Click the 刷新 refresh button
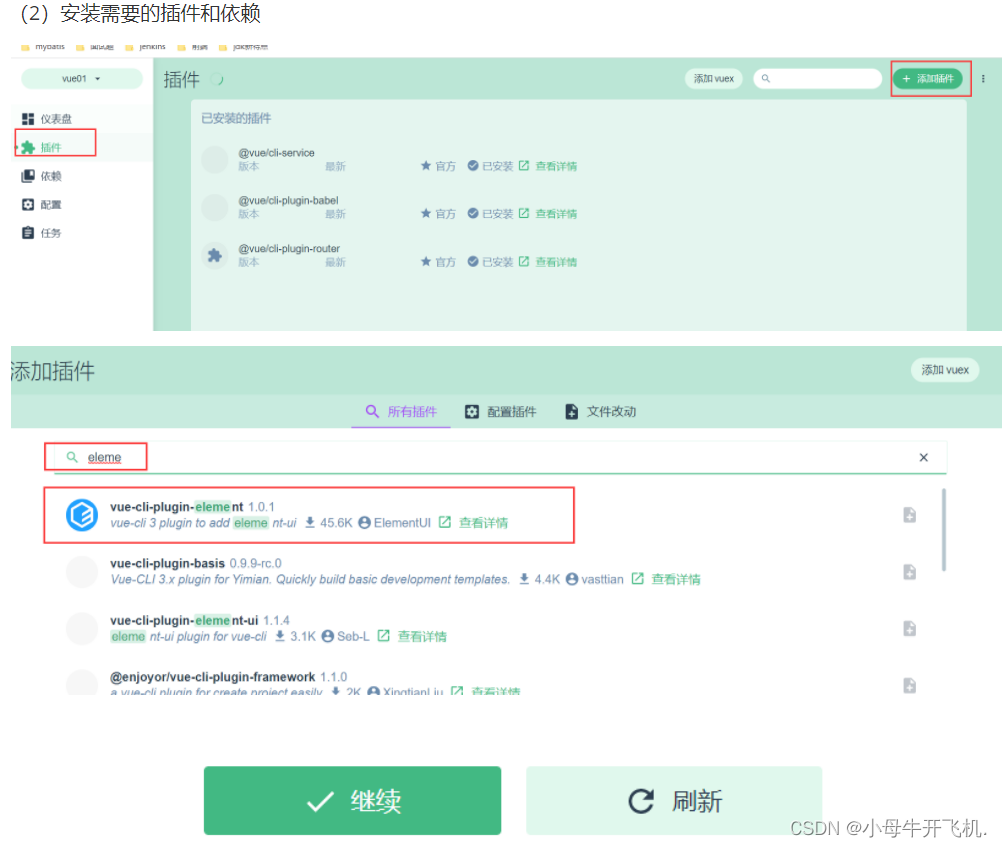This screenshot has height=847, width=1002. 674,800
